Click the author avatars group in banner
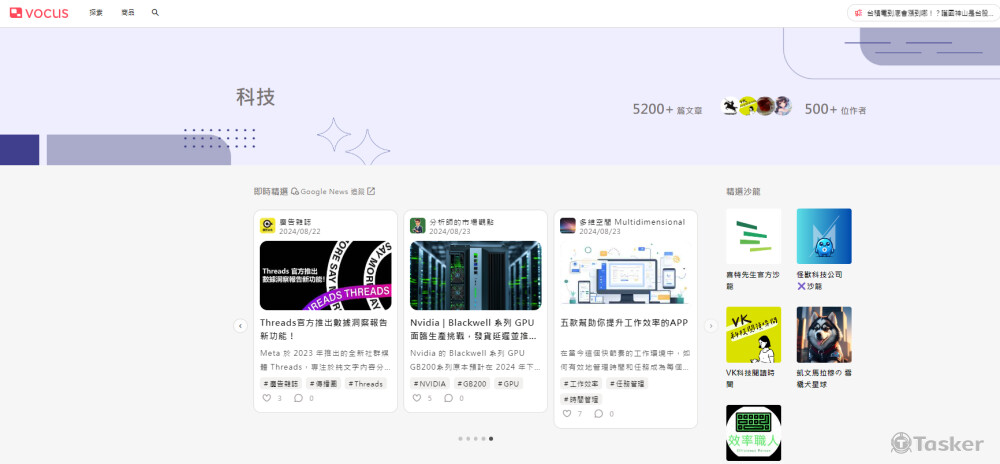 [x=756, y=106]
